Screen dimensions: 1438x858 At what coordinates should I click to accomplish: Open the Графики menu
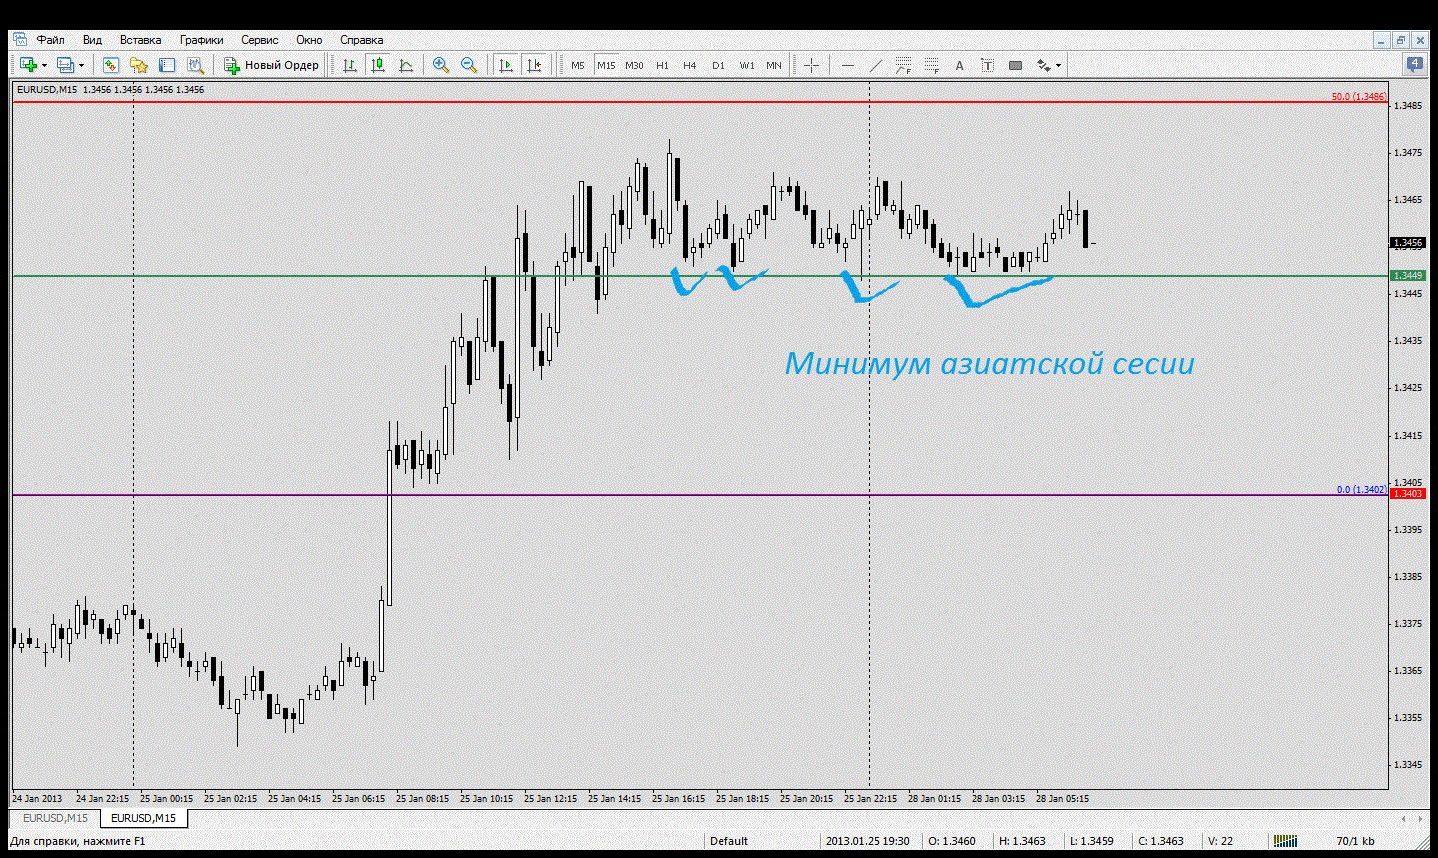(x=201, y=40)
